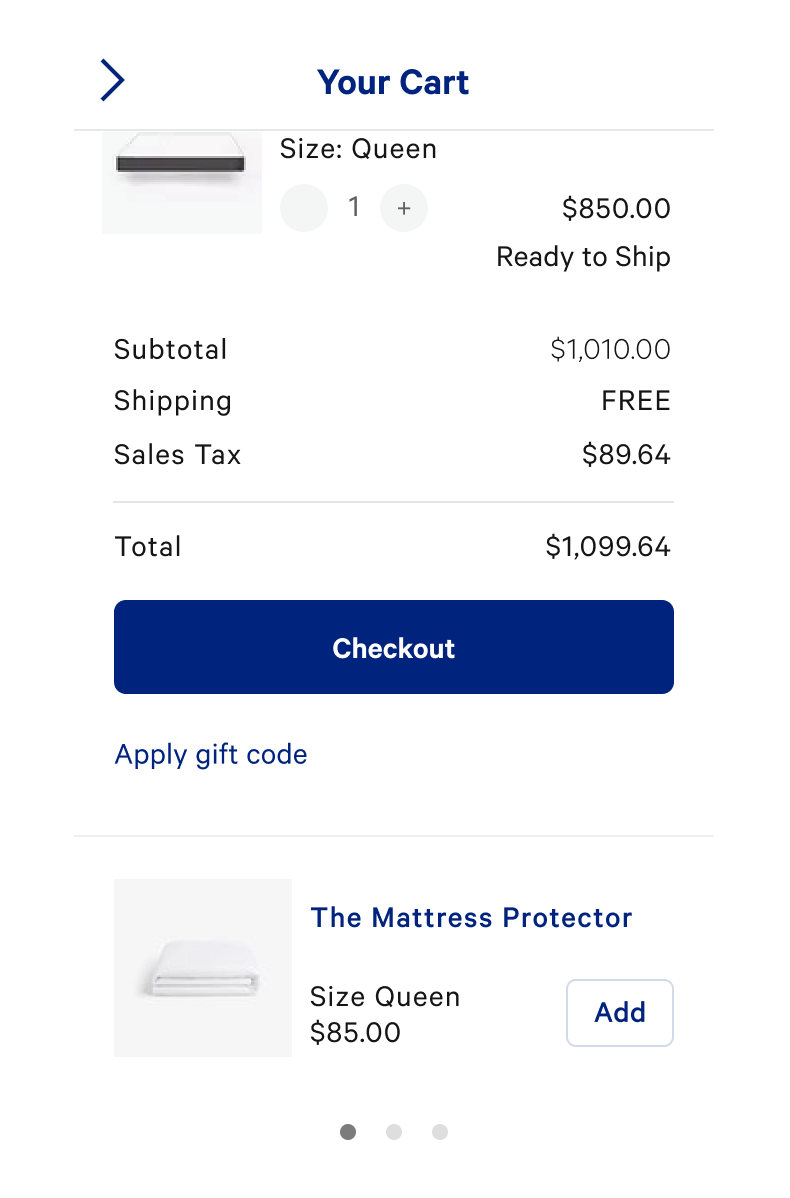Click the mattress quantity number 1

354,207
